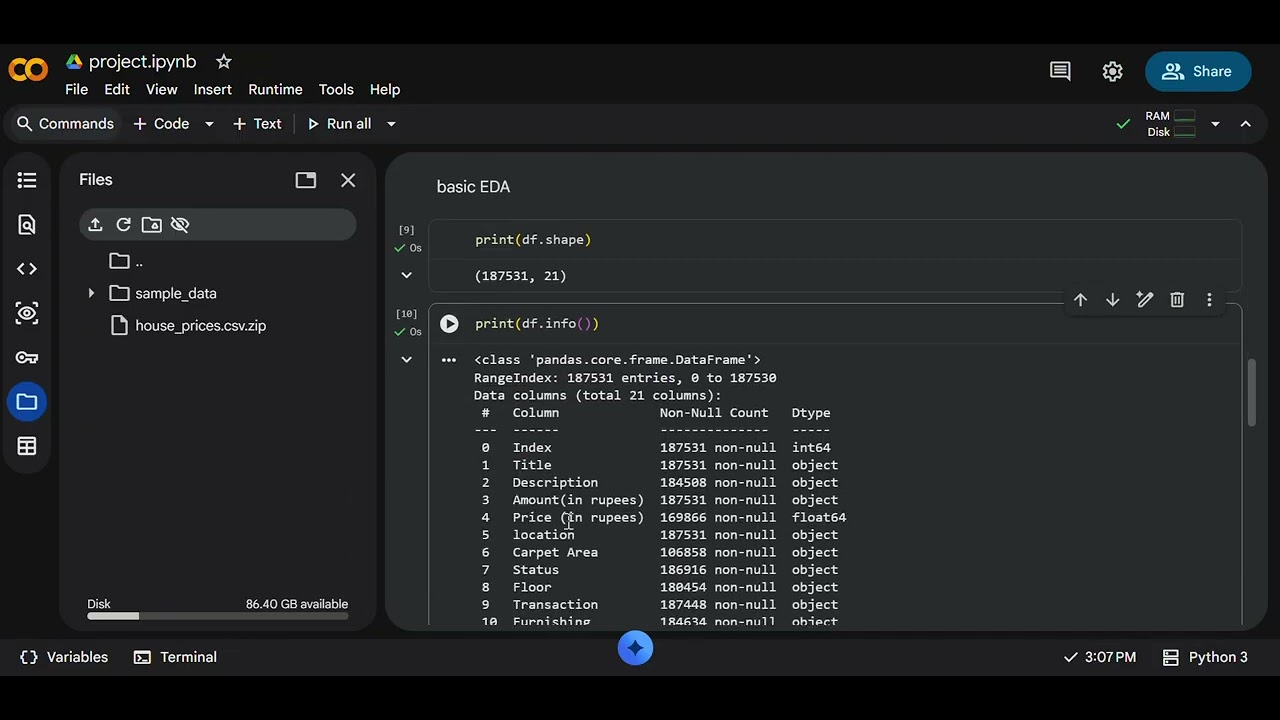
Task: Open the settings gear icon
Action: point(1112,71)
